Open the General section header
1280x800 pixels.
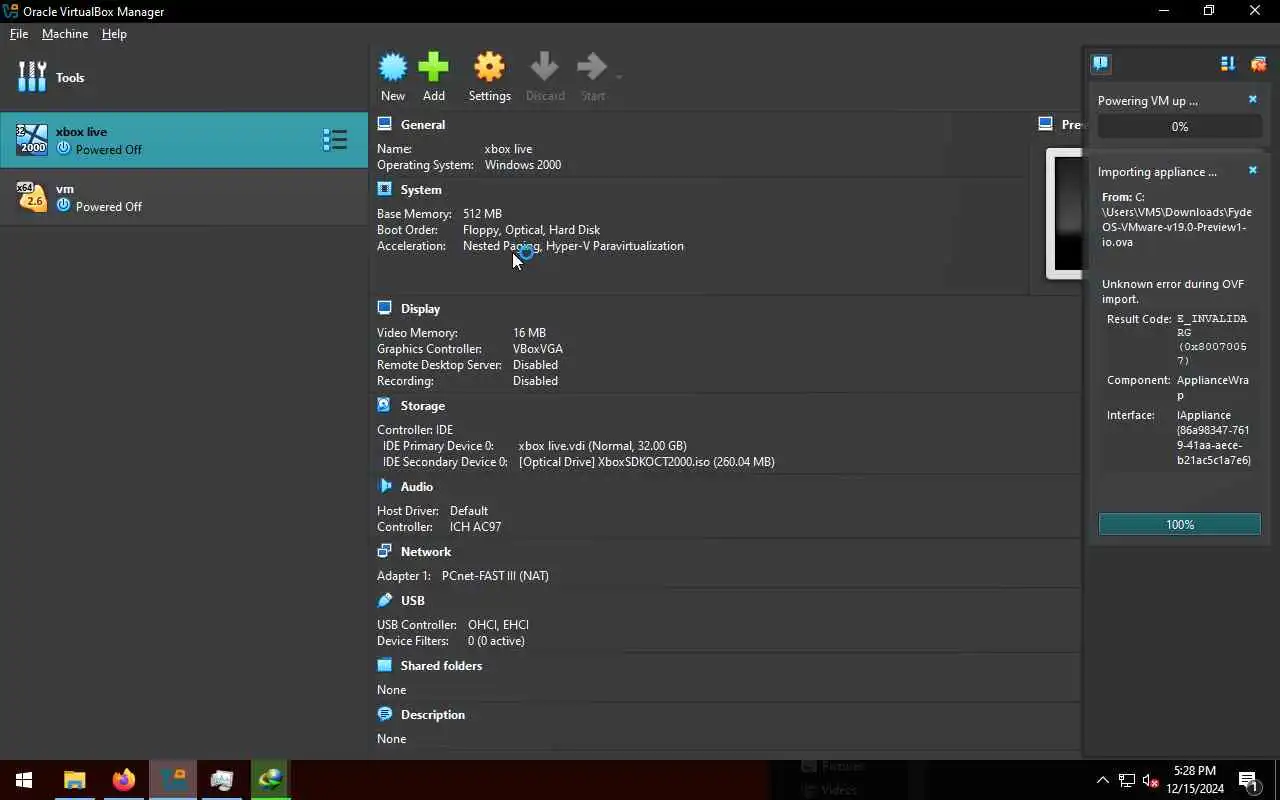pos(423,125)
